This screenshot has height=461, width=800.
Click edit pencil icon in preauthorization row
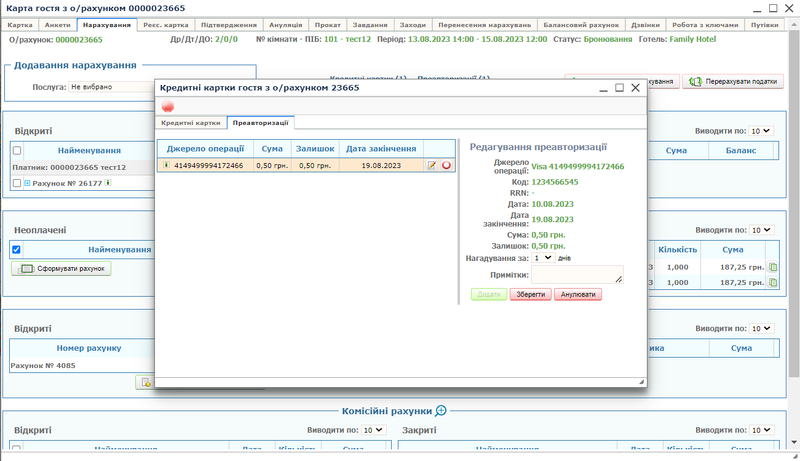432,165
